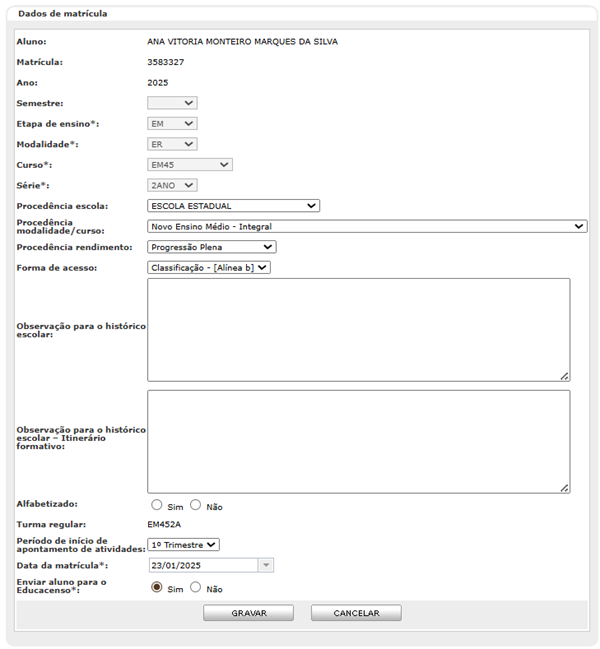The height and width of the screenshot is (649, 600).
Task: Expand Procedência modalidade/curso dropdown
Action: pyautogui.click(x=367, y=226)
